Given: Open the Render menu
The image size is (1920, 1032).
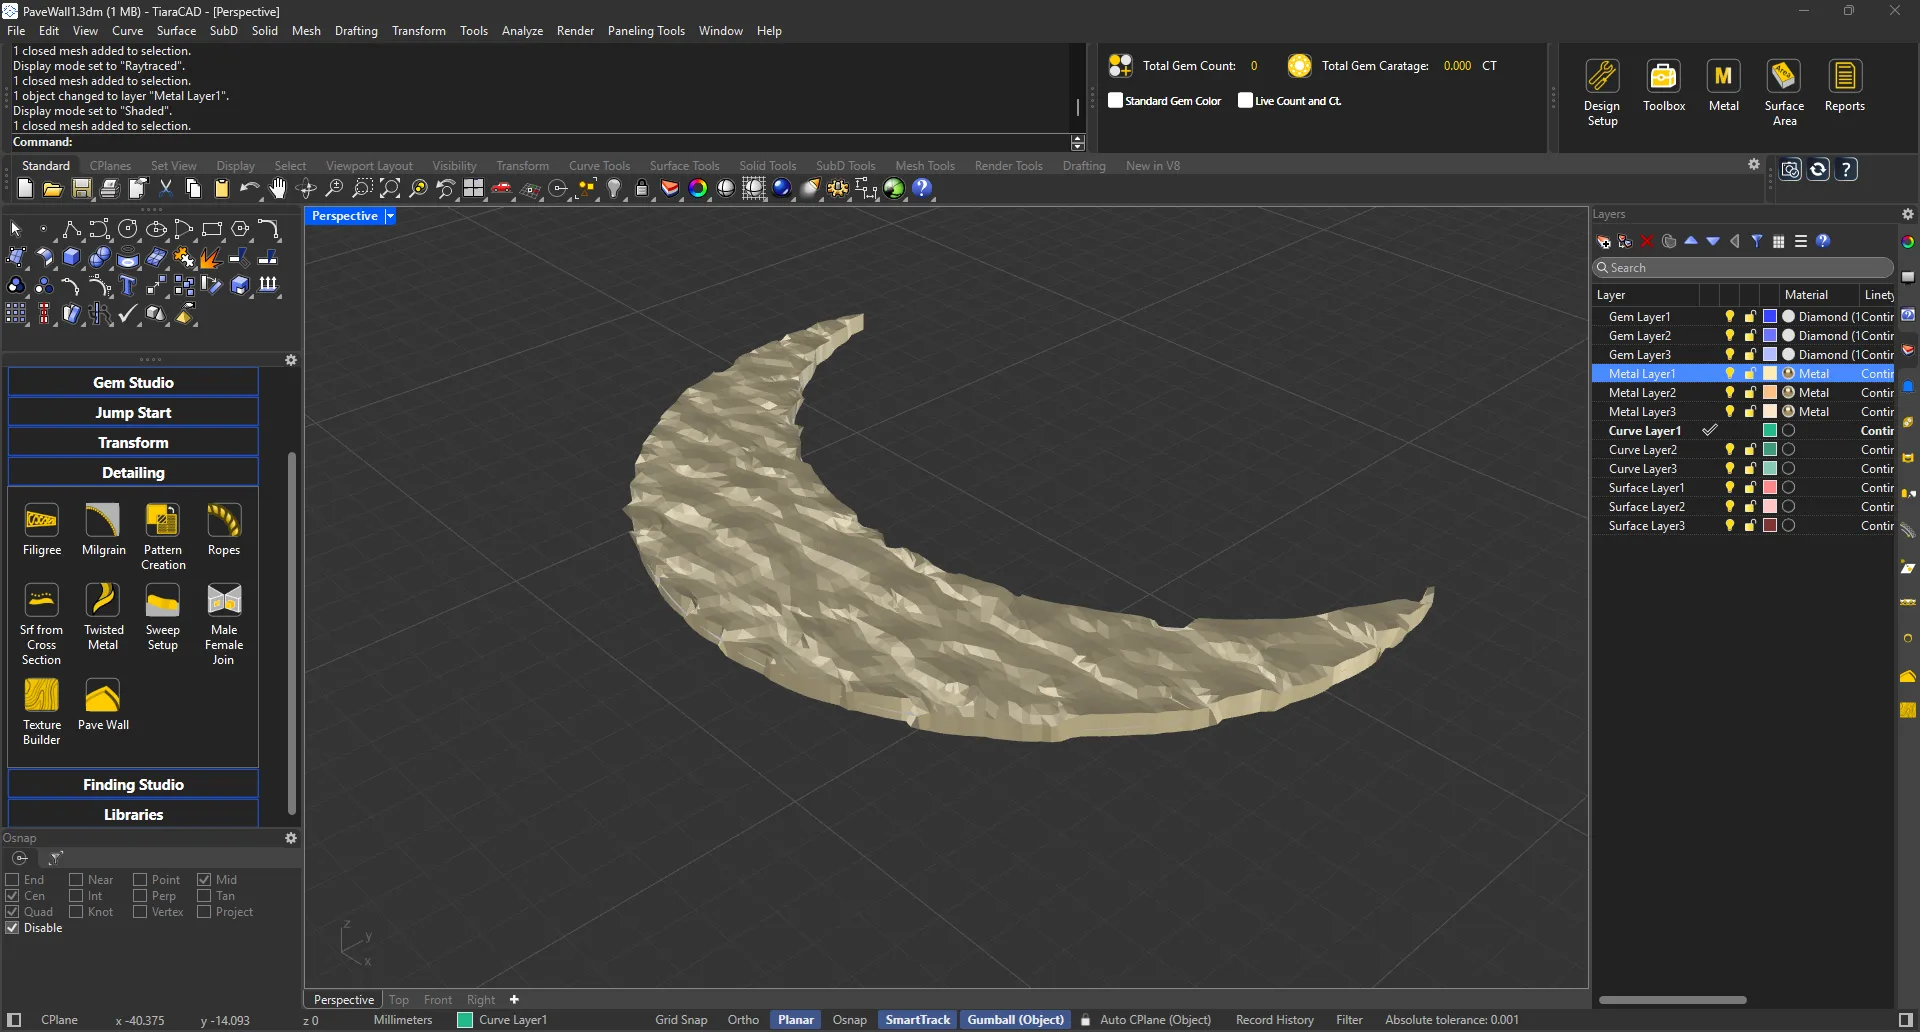Looking at the screenshot, I should (575, 30).
